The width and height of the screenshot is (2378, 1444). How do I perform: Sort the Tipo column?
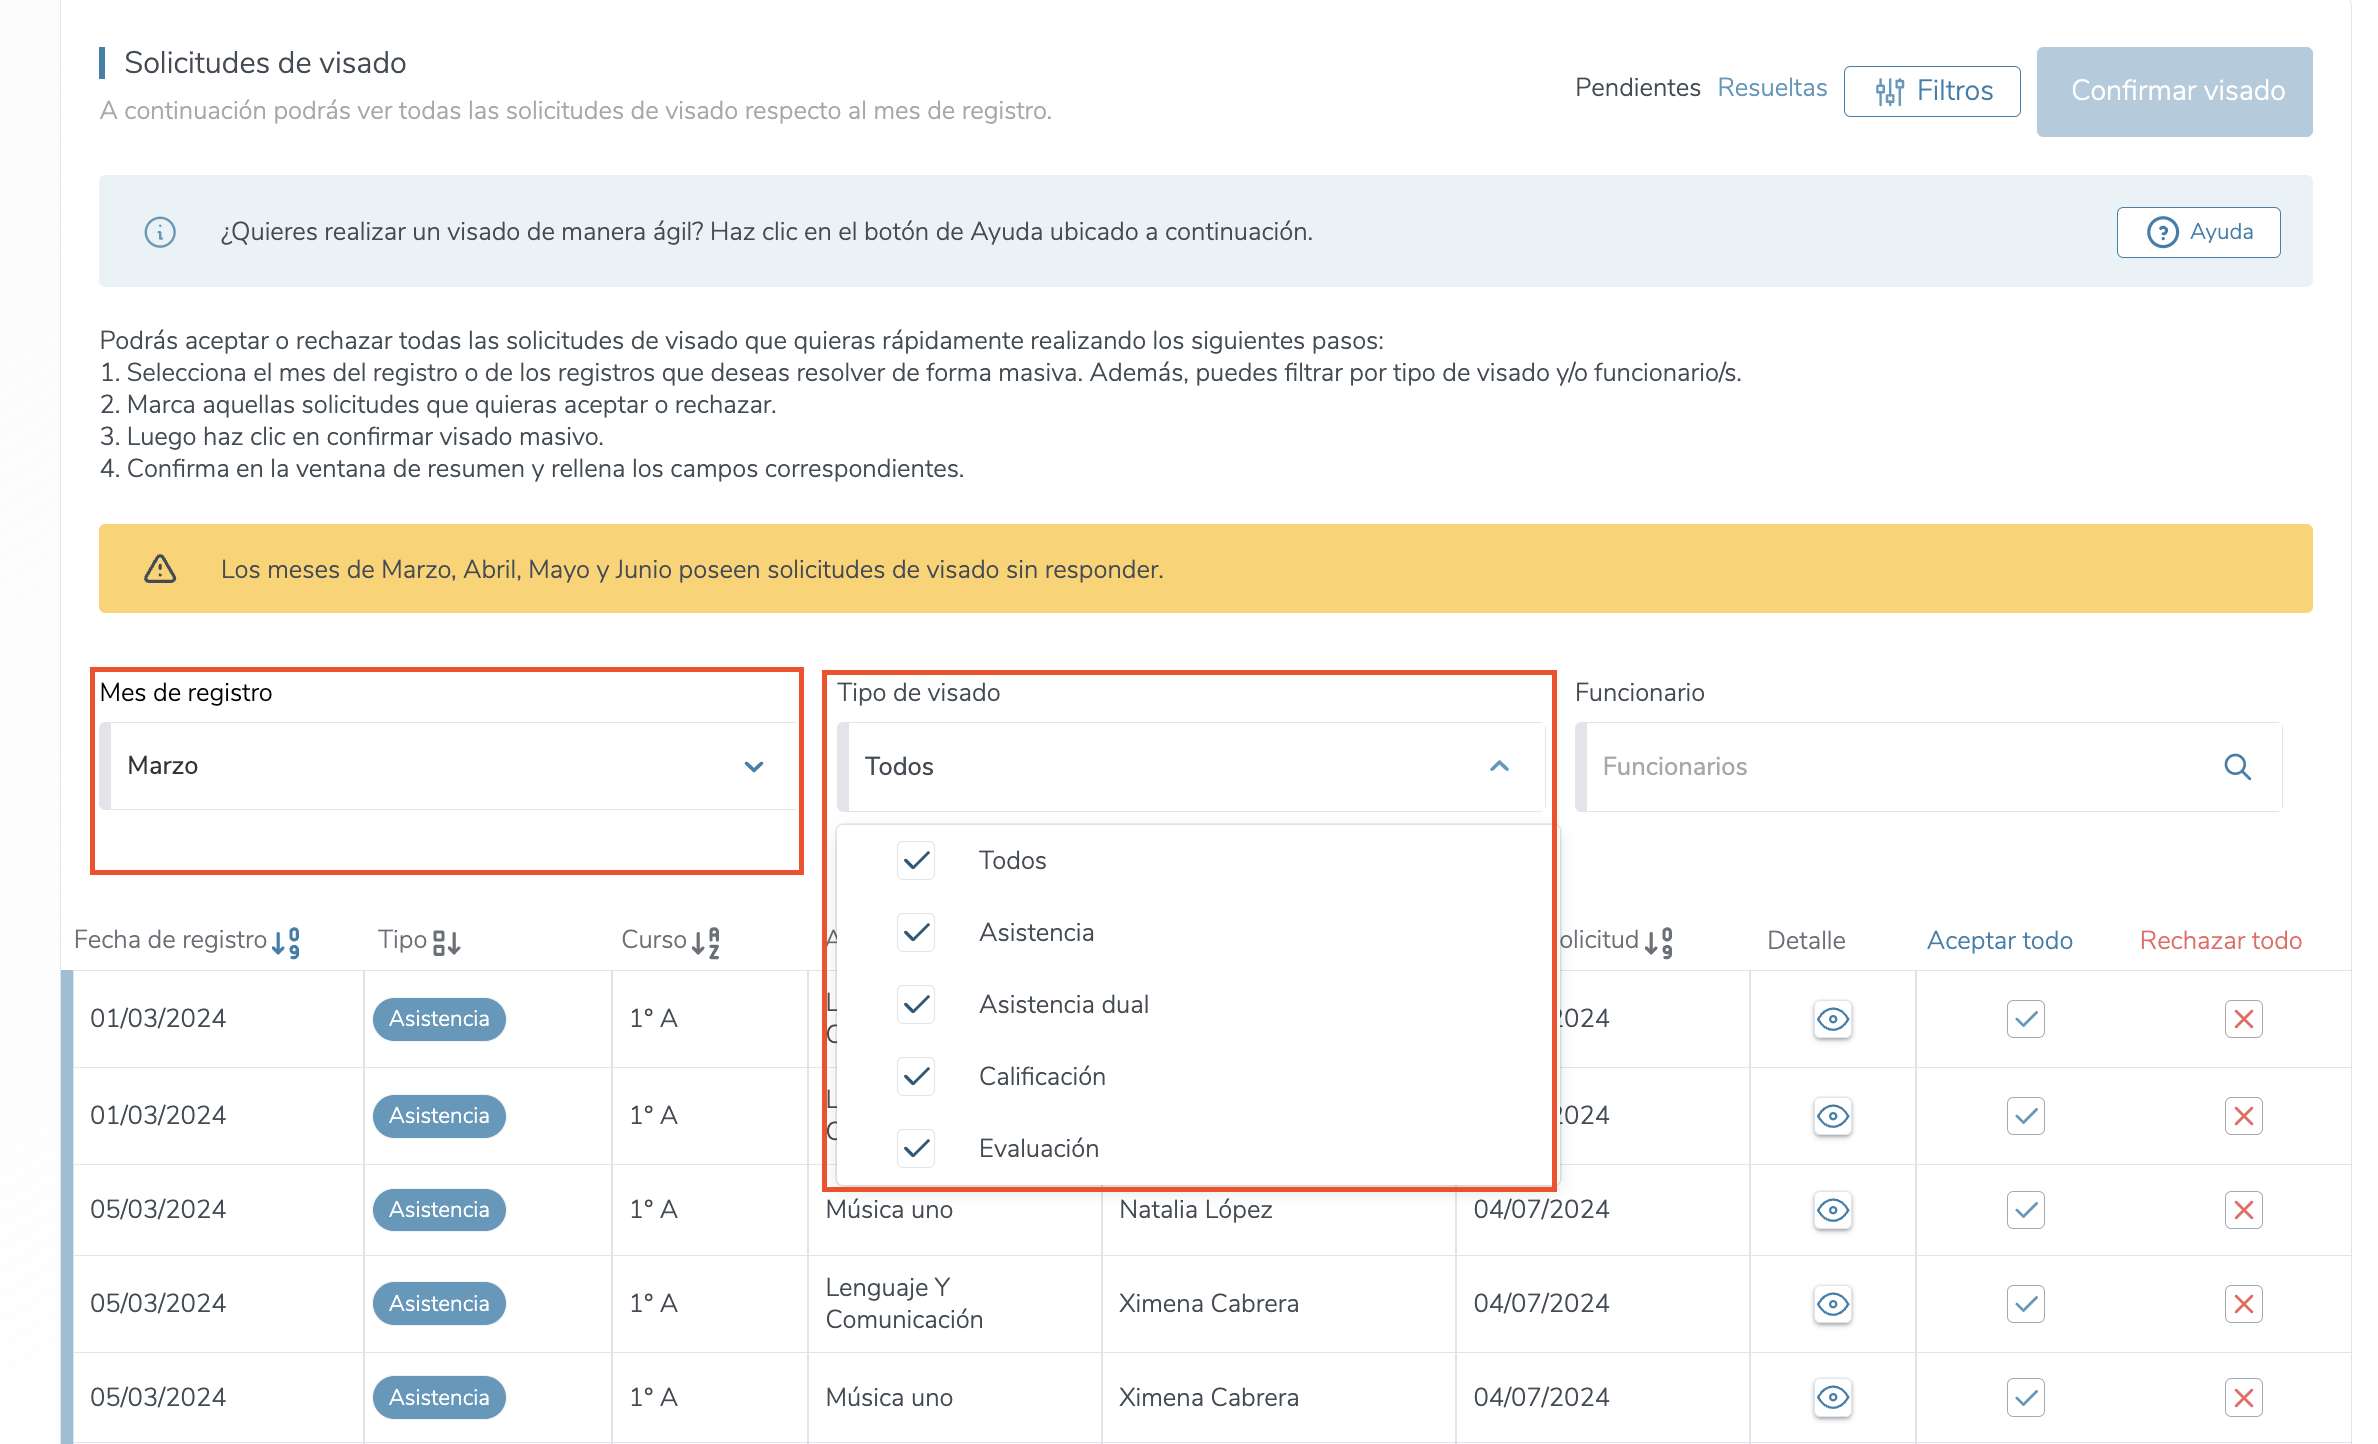tap(446, 942)
